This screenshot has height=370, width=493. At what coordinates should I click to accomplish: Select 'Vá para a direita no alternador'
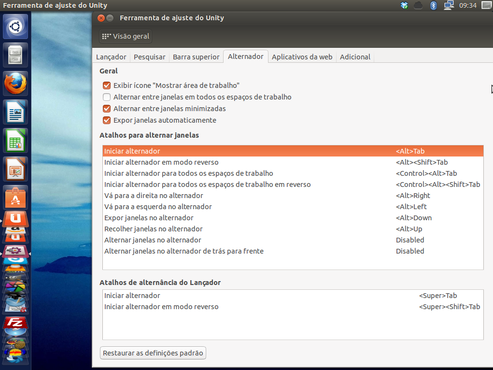click(293, 196)
